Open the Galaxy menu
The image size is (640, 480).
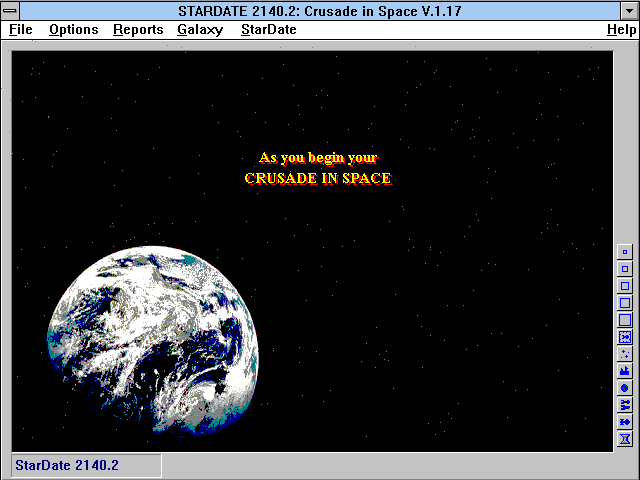tap(200, 30)
